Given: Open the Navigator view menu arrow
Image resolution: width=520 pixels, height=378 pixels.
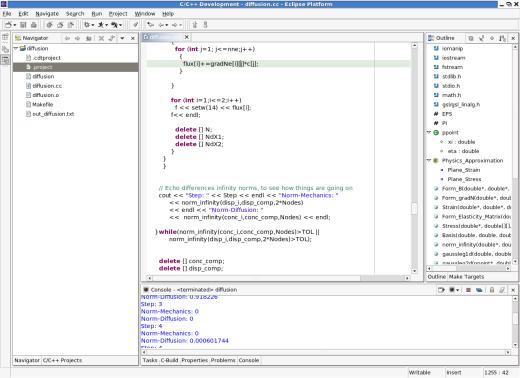Looking at the screenshot, I should pyautogui.click(x=122, y=38).
